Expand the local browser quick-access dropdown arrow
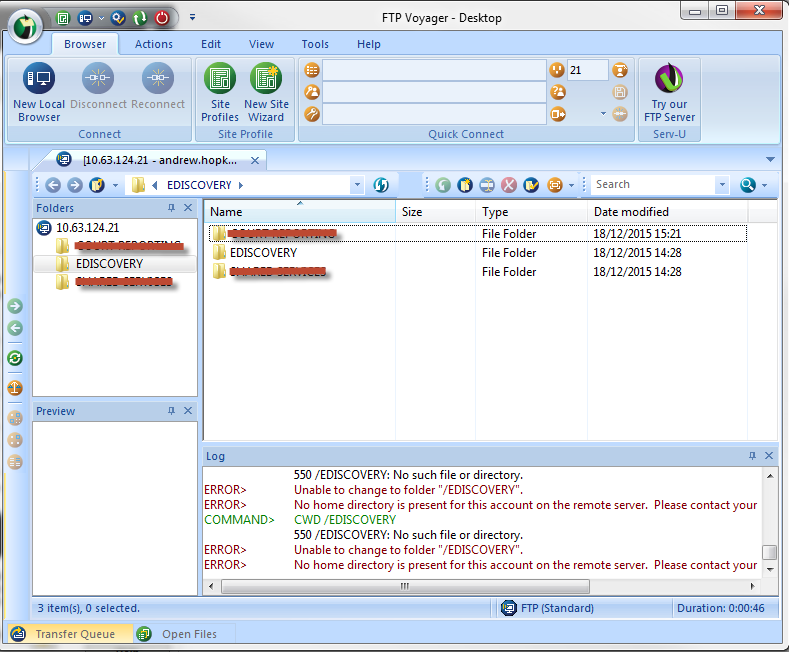Image resolution: width=789 pixels, height=652 pixels. click(x=101, y=19)
